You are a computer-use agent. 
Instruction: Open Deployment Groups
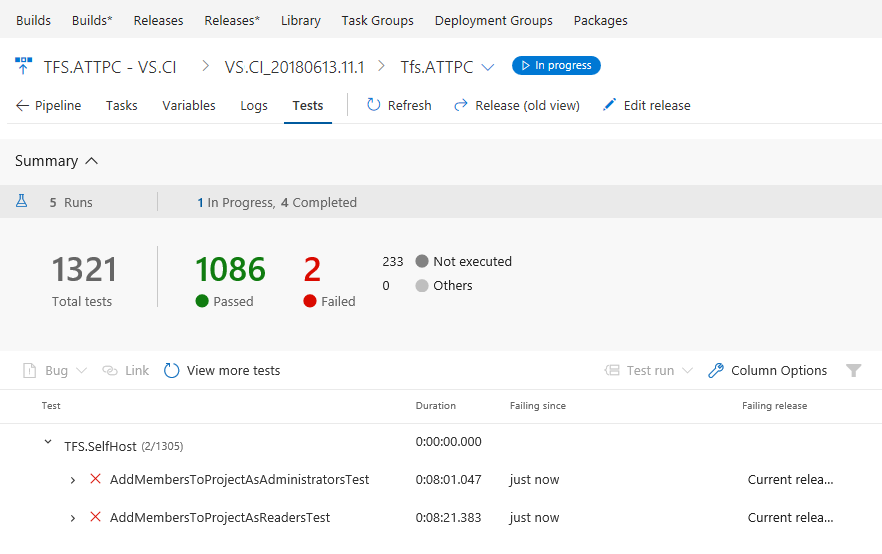(493, 20)
